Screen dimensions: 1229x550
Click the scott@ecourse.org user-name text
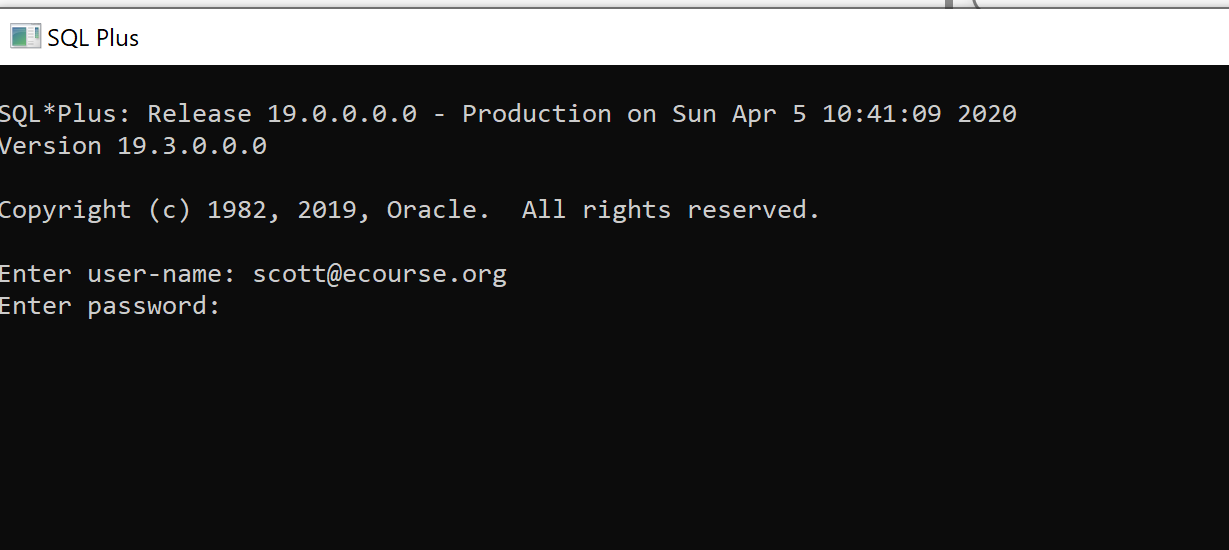(379, 274)
